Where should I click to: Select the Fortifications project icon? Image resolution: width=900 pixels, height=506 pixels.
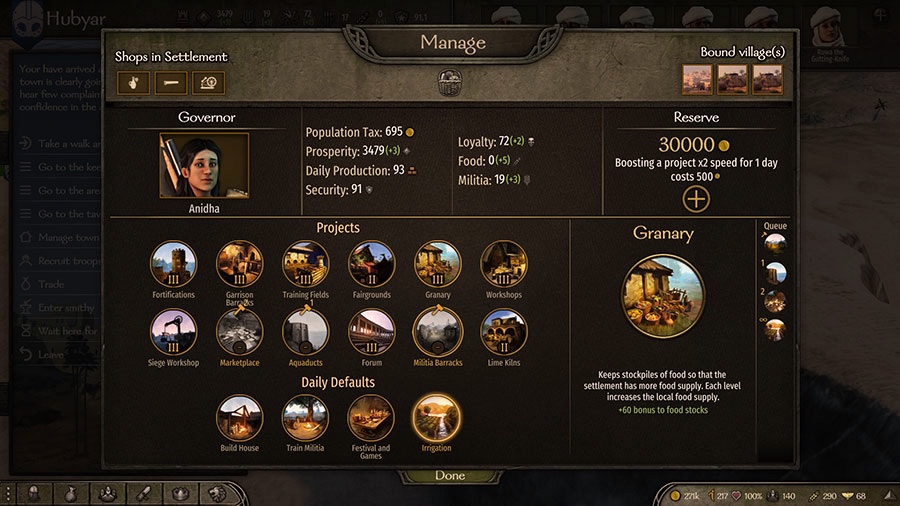[x=173, y=264]
